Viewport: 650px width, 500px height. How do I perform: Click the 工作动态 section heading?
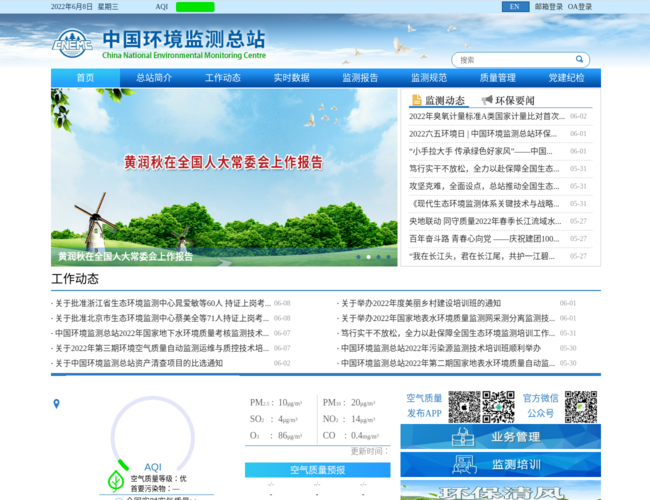coord(75,279)
